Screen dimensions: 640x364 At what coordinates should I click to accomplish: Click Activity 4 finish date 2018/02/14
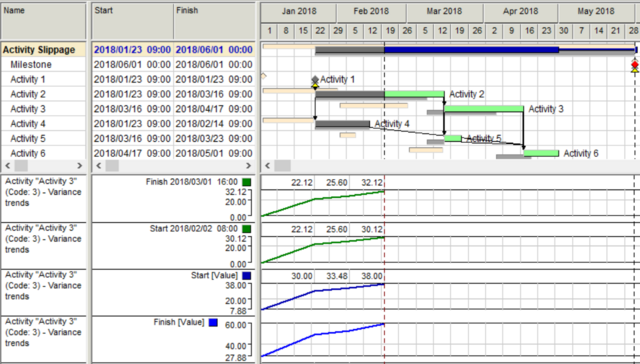214,124
